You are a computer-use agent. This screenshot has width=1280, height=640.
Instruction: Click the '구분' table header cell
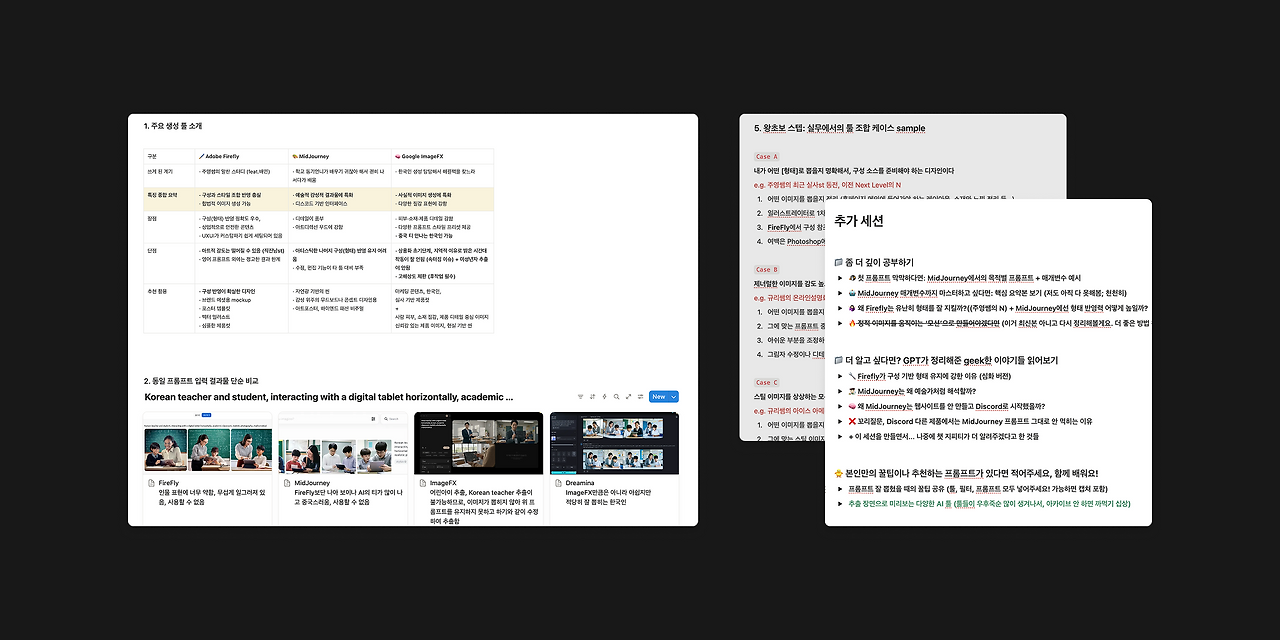169,156
